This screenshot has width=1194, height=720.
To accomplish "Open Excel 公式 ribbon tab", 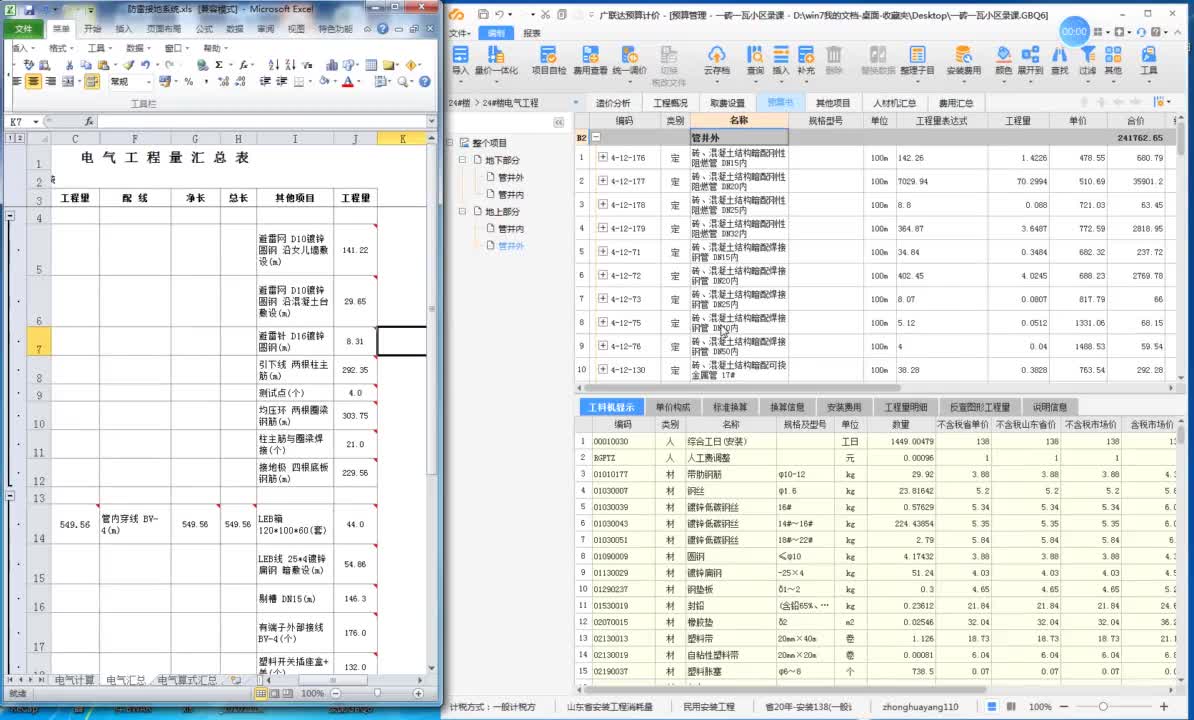I will coord(204,29).
